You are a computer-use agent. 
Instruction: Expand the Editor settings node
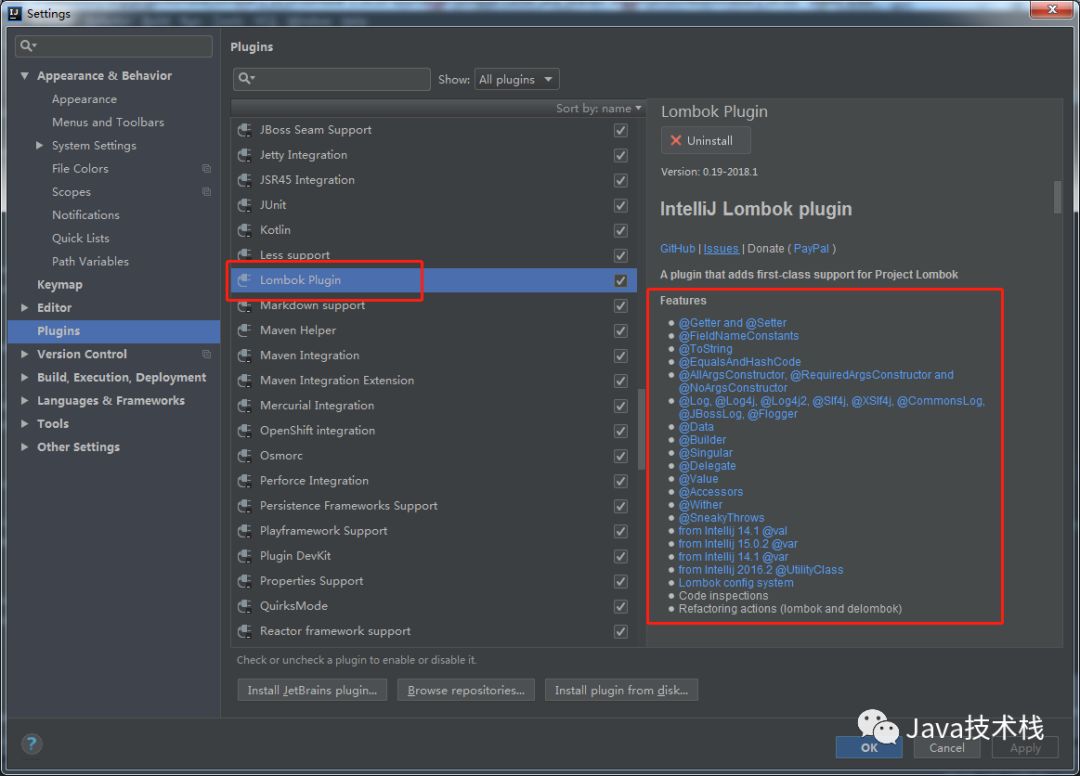(25, 308)
